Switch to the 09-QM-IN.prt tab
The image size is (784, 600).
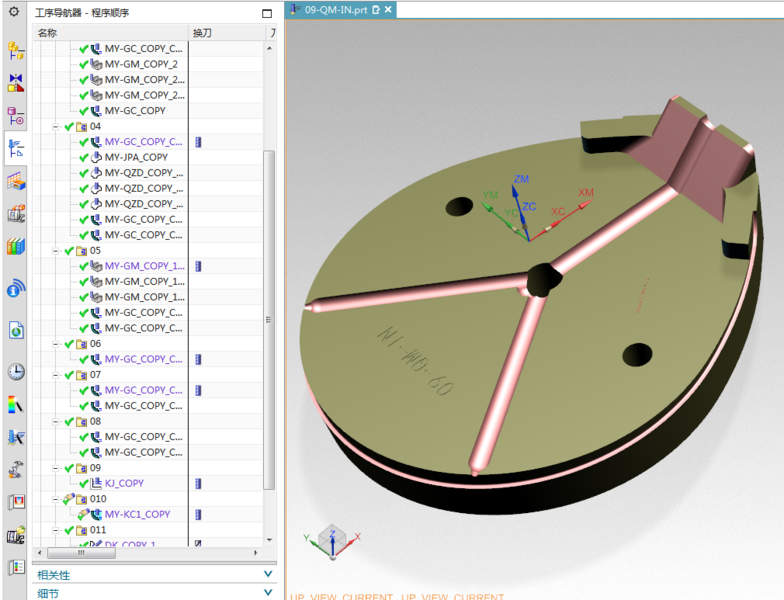click(335, 9)
